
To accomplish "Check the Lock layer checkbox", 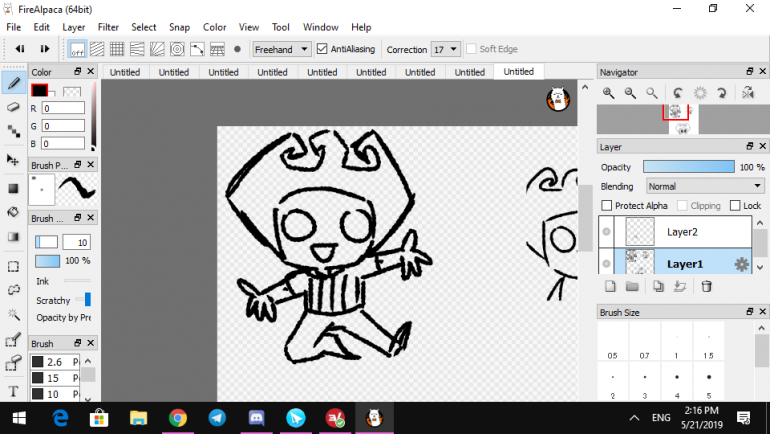I will pyautogui.click(x=735, y=206).
